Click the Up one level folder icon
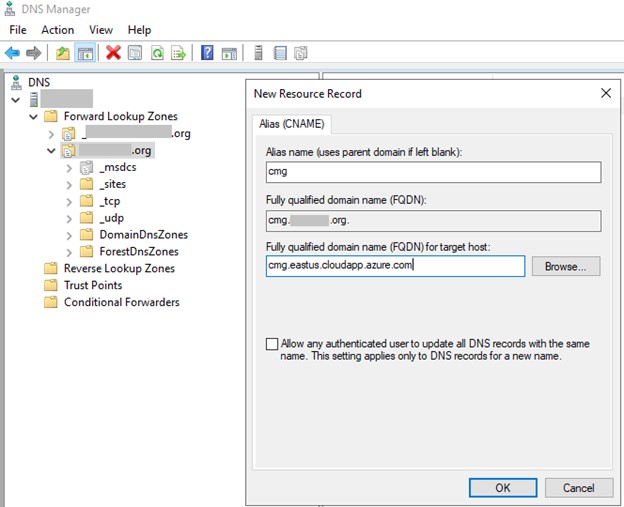Image resolution: width=624 pixels, height=507 pixels. [x=62, y=53]
